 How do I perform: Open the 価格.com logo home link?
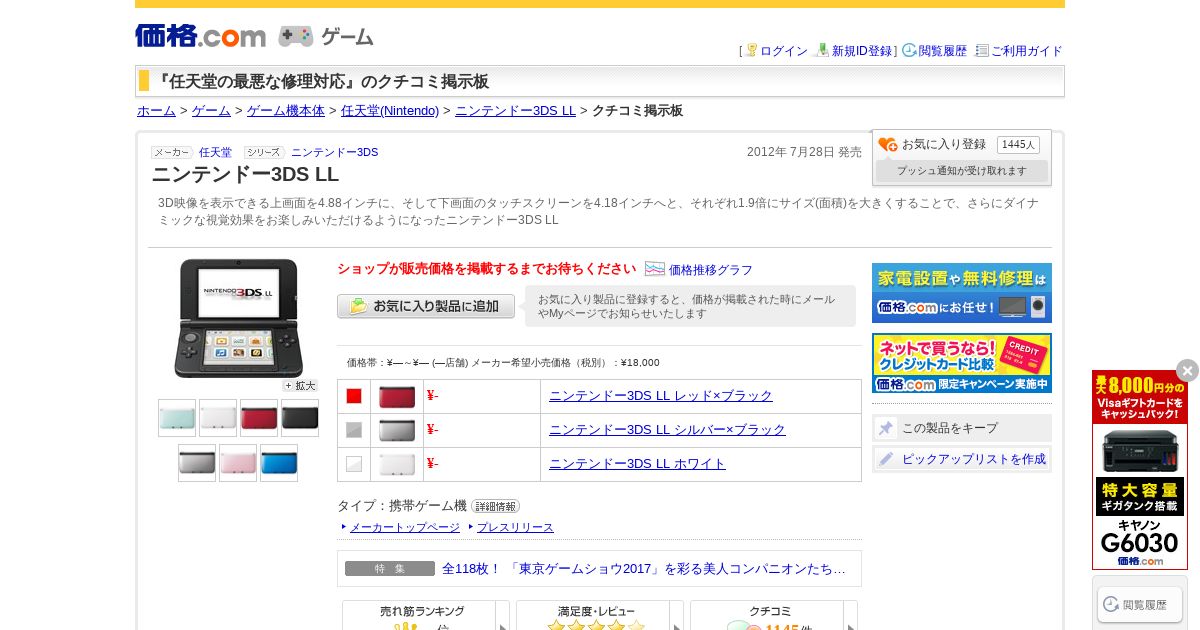pyautogui.click(x=200, y=36)
